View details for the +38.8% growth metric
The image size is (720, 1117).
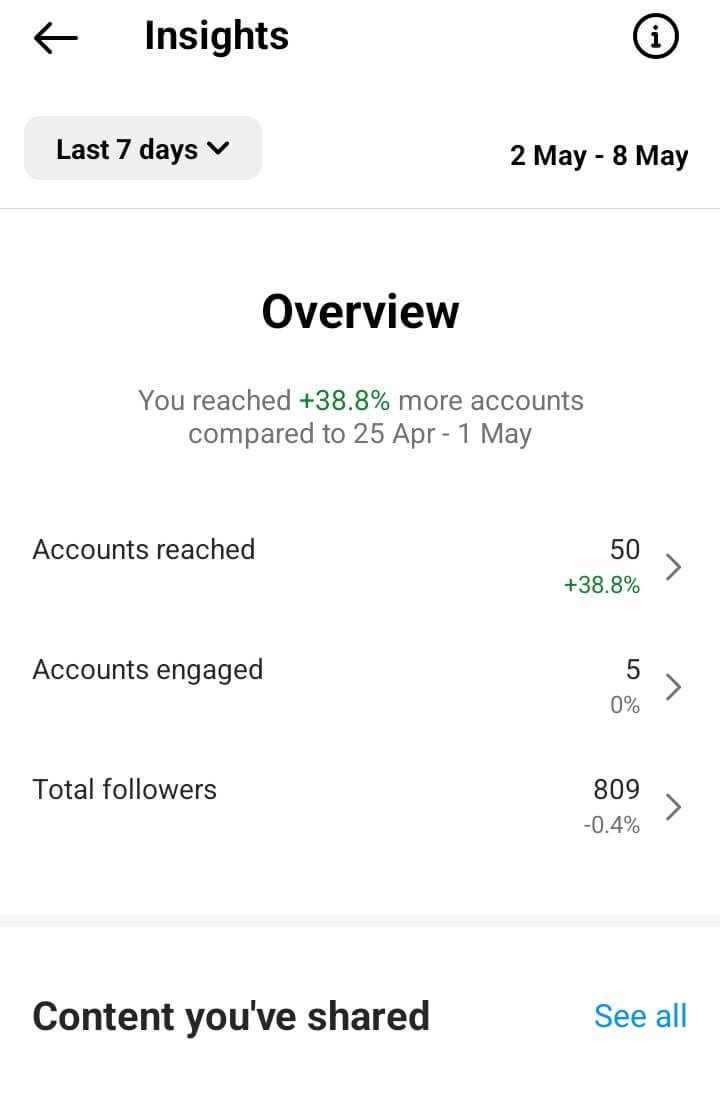tap(673, 566)
